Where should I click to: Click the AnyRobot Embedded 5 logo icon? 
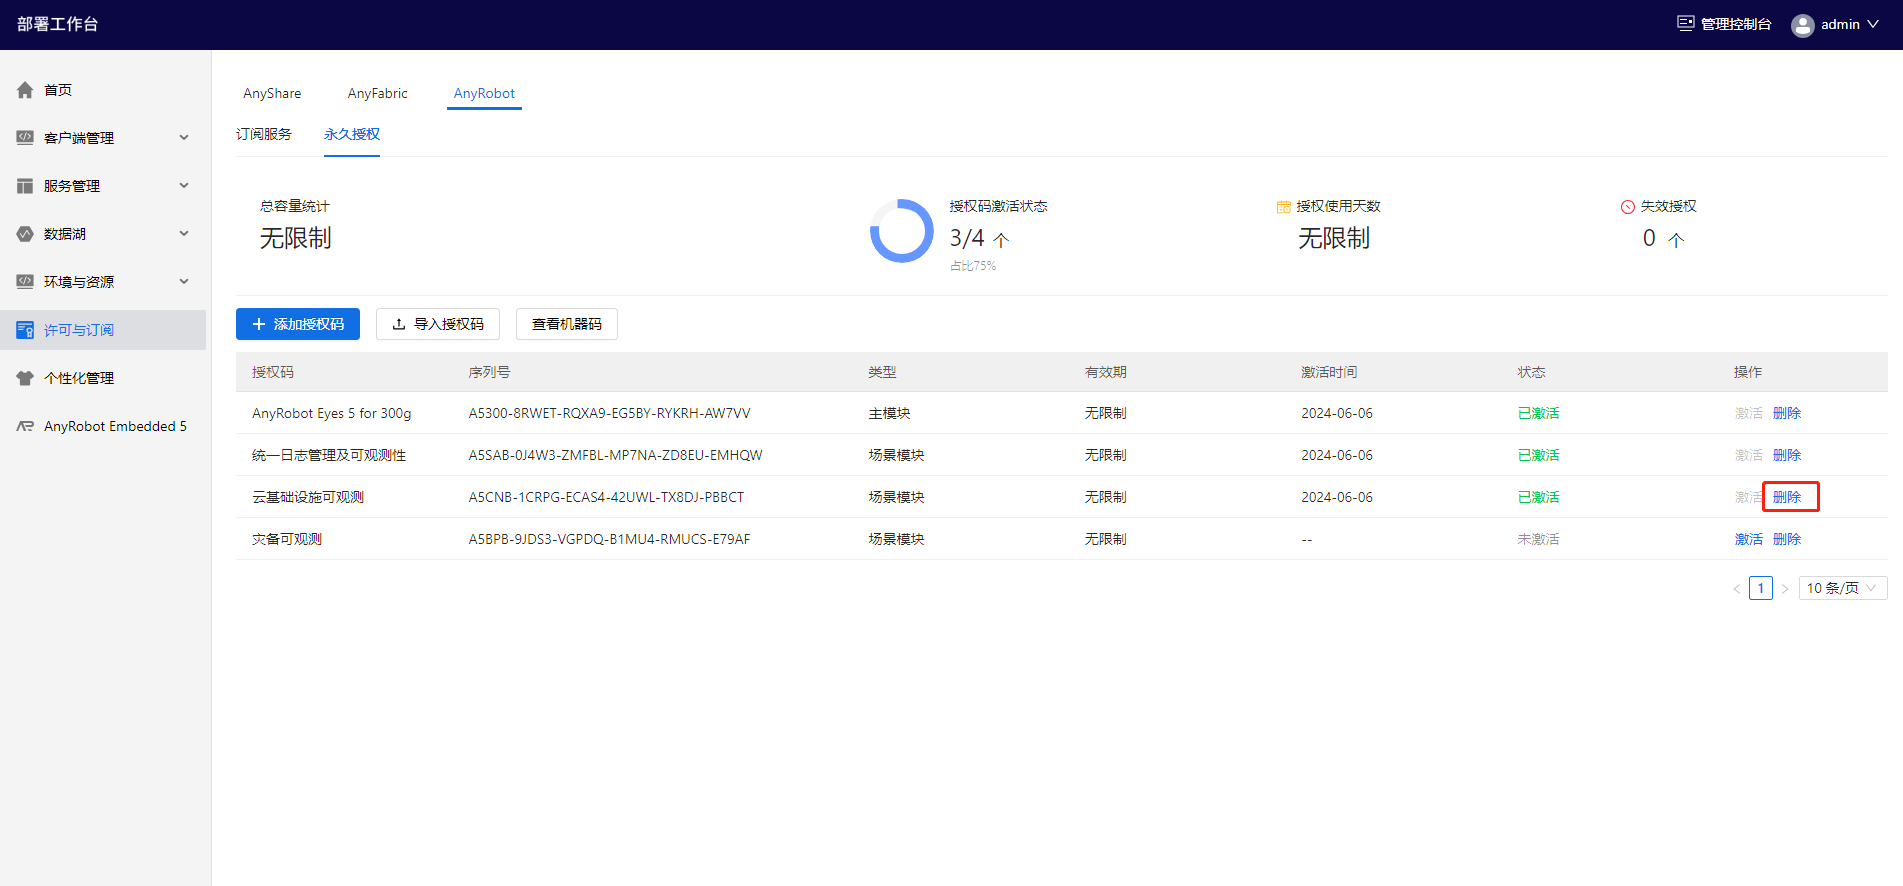pos(25,426)
